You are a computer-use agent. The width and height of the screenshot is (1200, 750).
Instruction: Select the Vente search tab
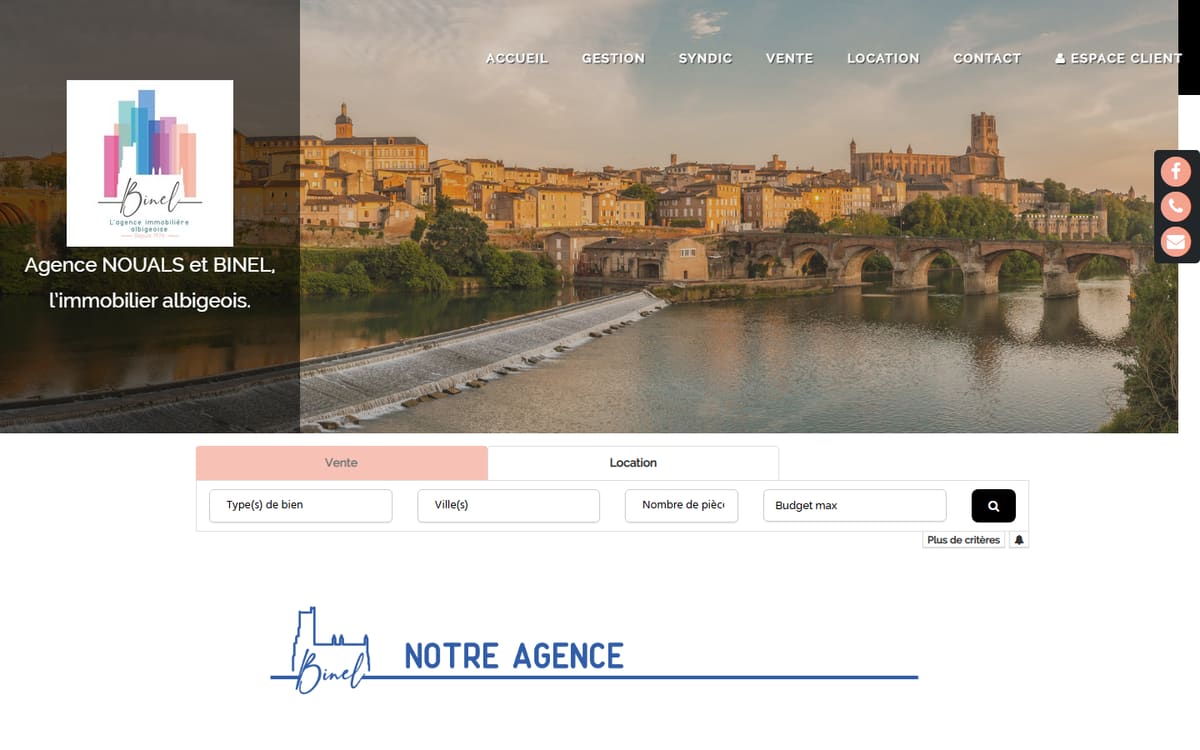point(341,463)
